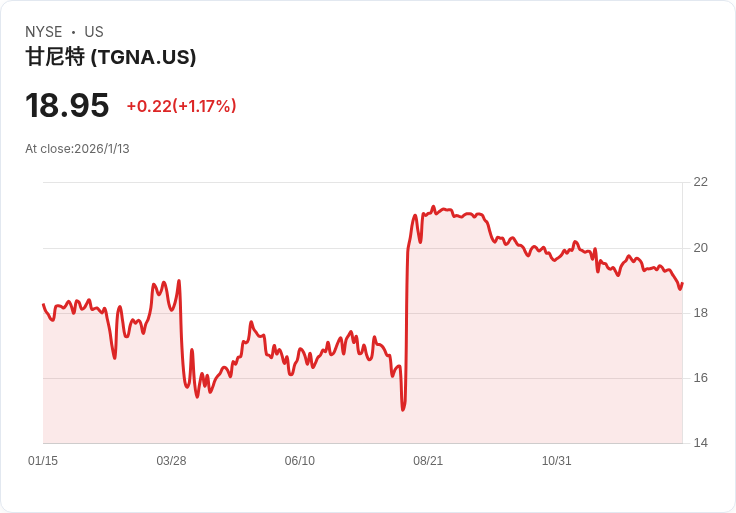The width and height of the screenshot is (736, 513).
Task: Click the chart line's highest peak above 21
Action: coord(433,207)
